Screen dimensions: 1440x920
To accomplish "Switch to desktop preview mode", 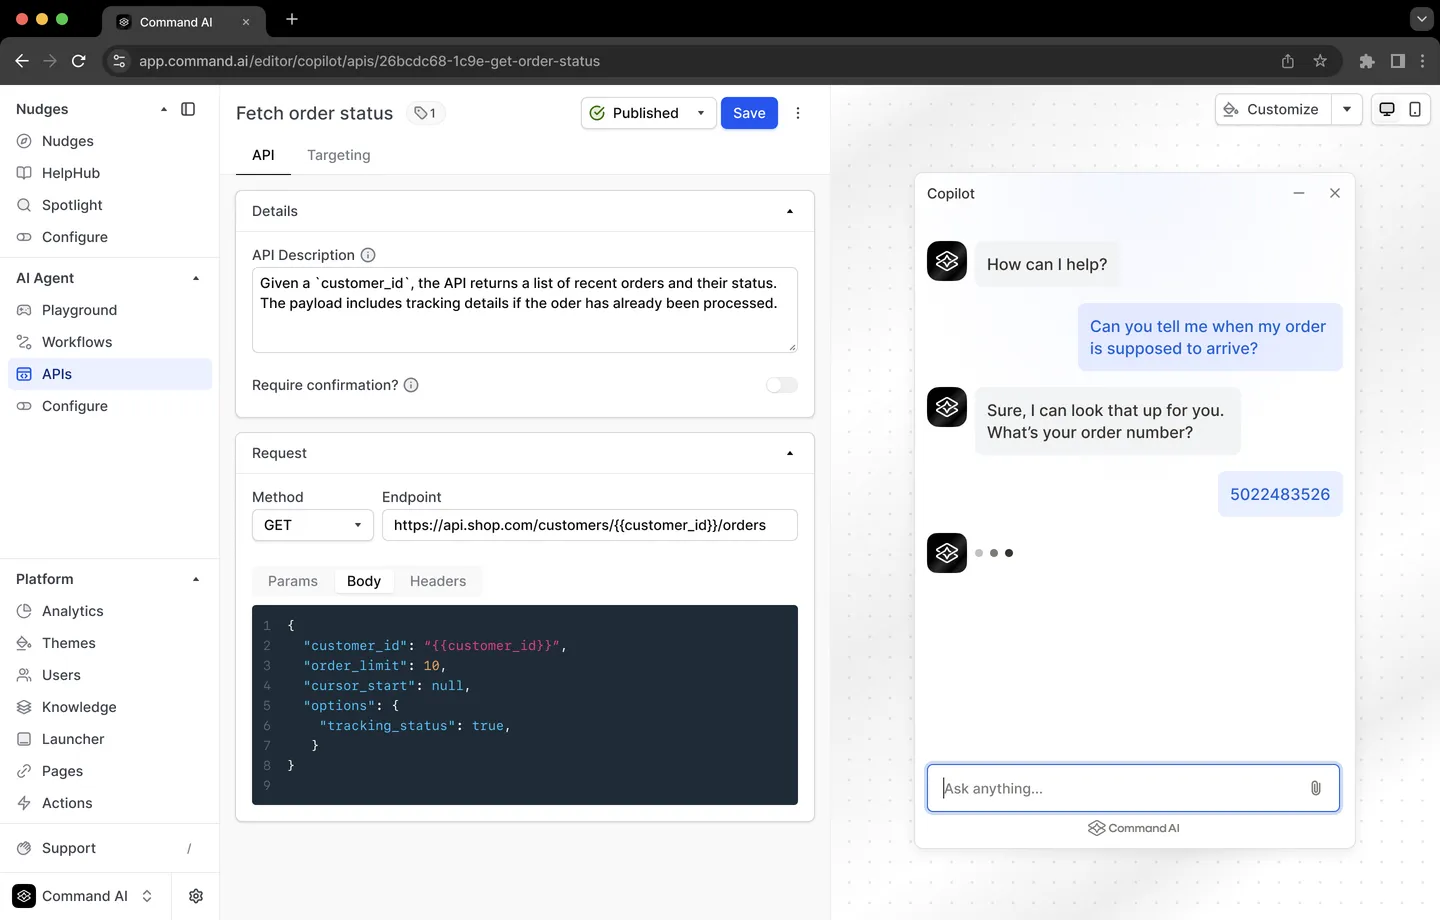I will tap(1387, 109).
